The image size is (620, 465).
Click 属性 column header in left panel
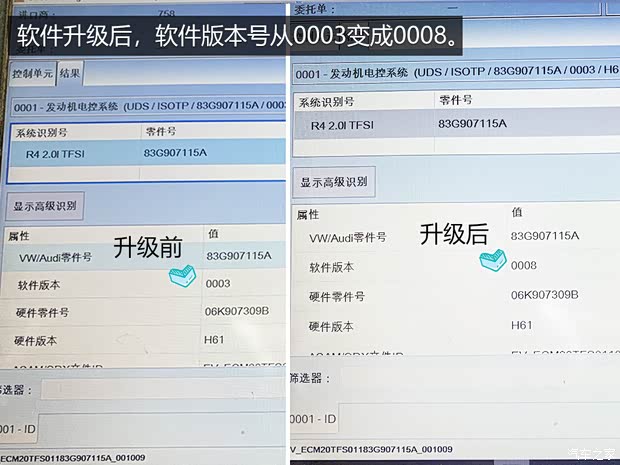pos(20,236)
